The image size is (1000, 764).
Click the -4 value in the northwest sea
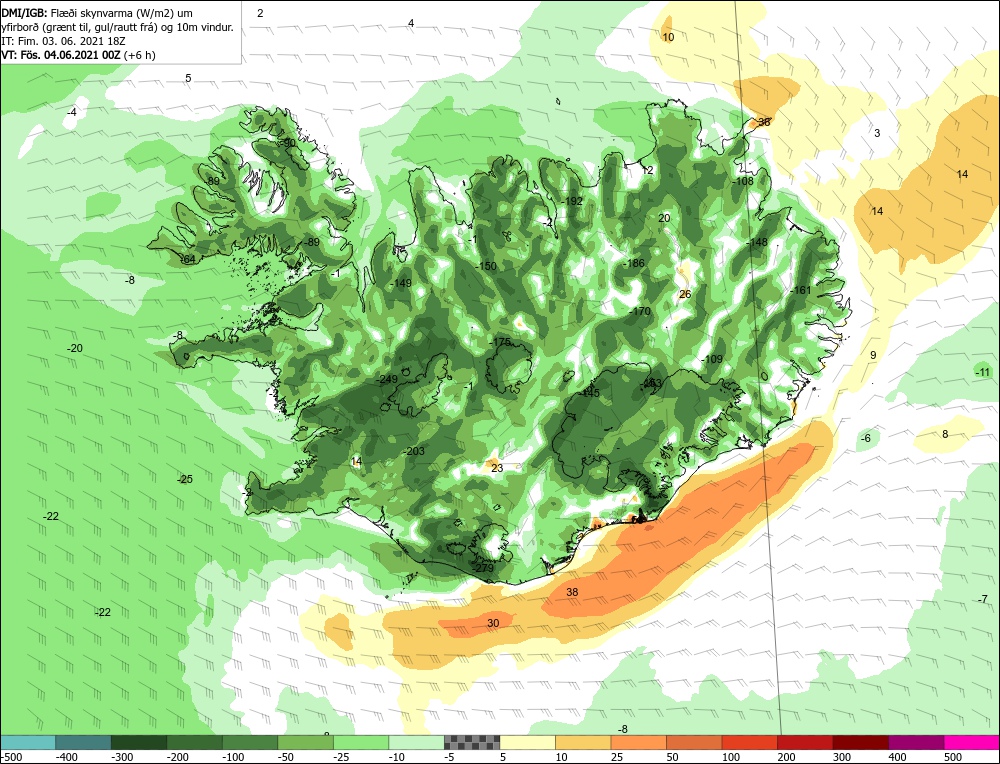[71, 112]
